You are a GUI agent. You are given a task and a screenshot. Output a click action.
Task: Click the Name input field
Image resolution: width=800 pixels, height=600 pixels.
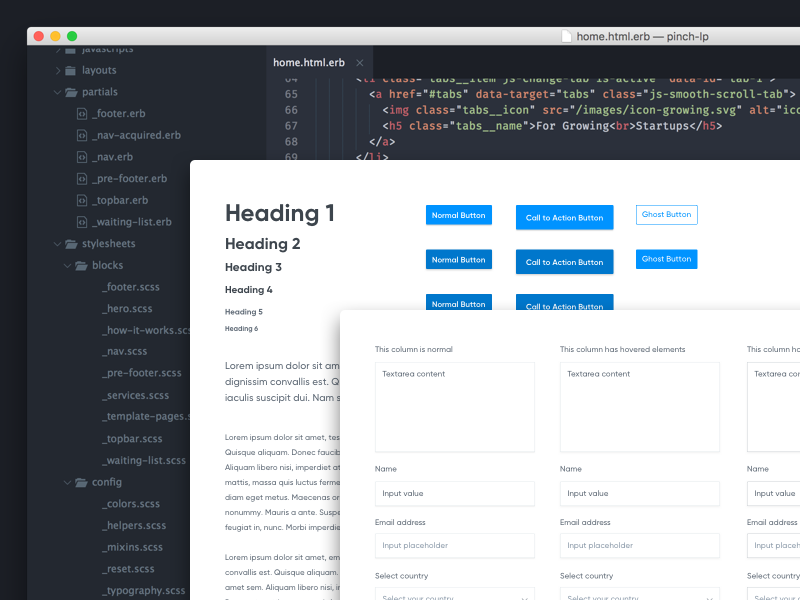454,493
